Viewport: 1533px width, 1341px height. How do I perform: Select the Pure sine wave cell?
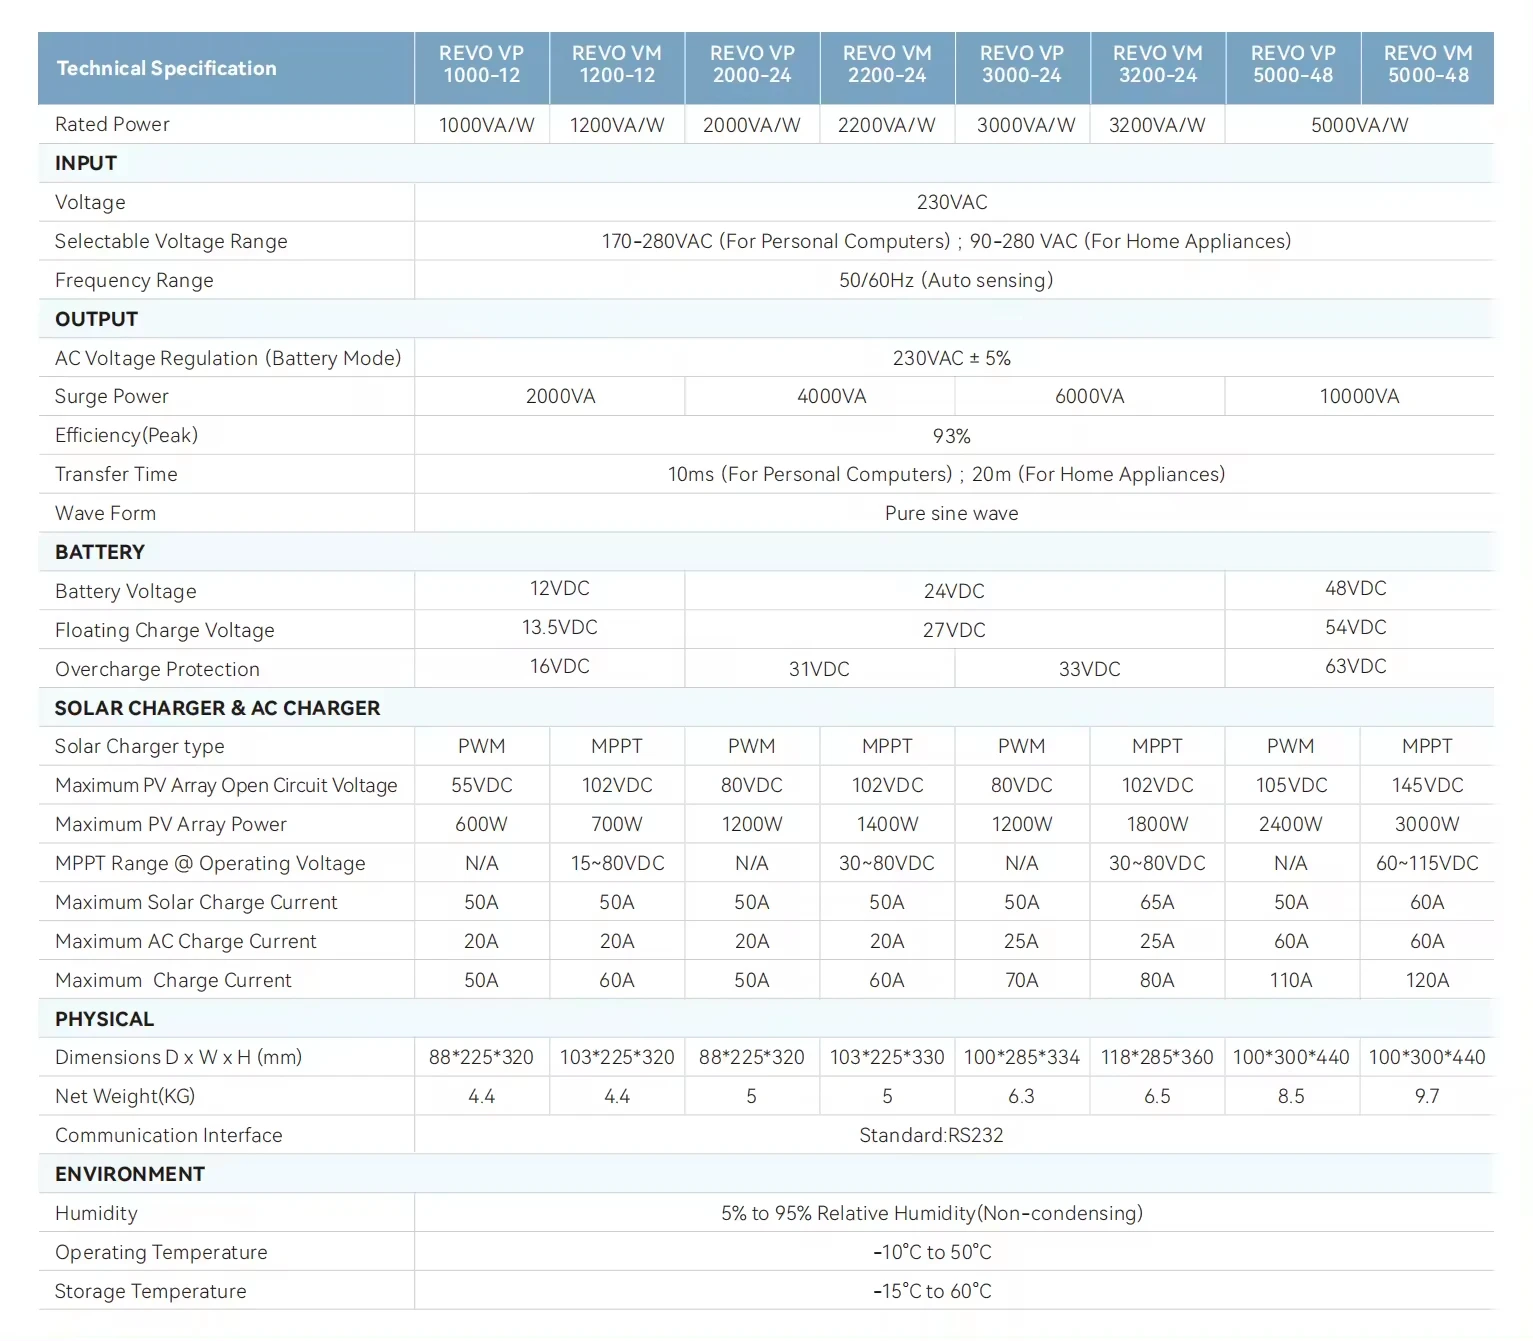(x=952, y=513)
